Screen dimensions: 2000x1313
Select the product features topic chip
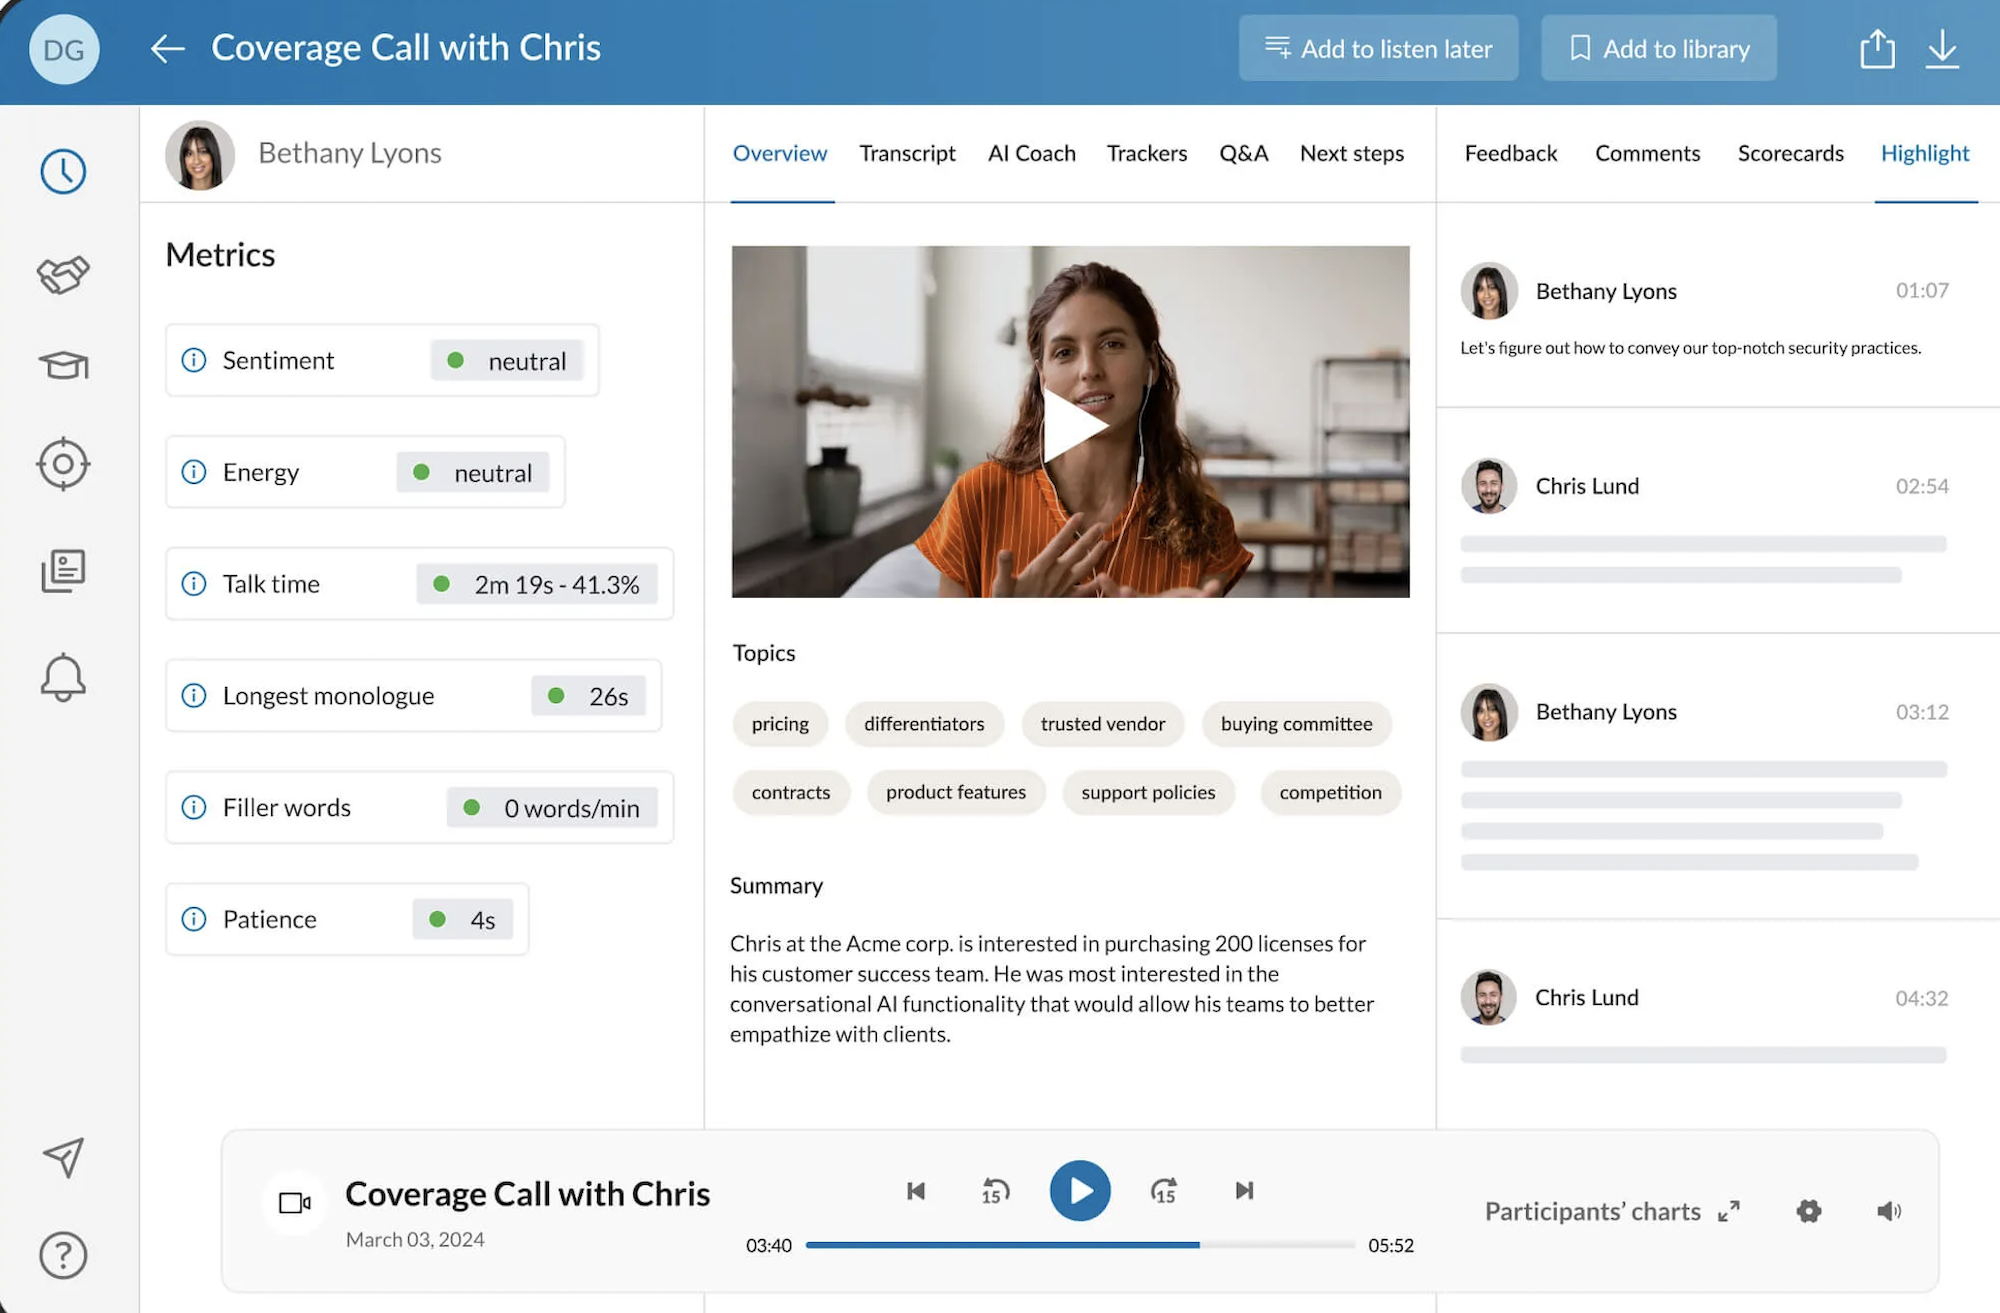coord(956,793)
